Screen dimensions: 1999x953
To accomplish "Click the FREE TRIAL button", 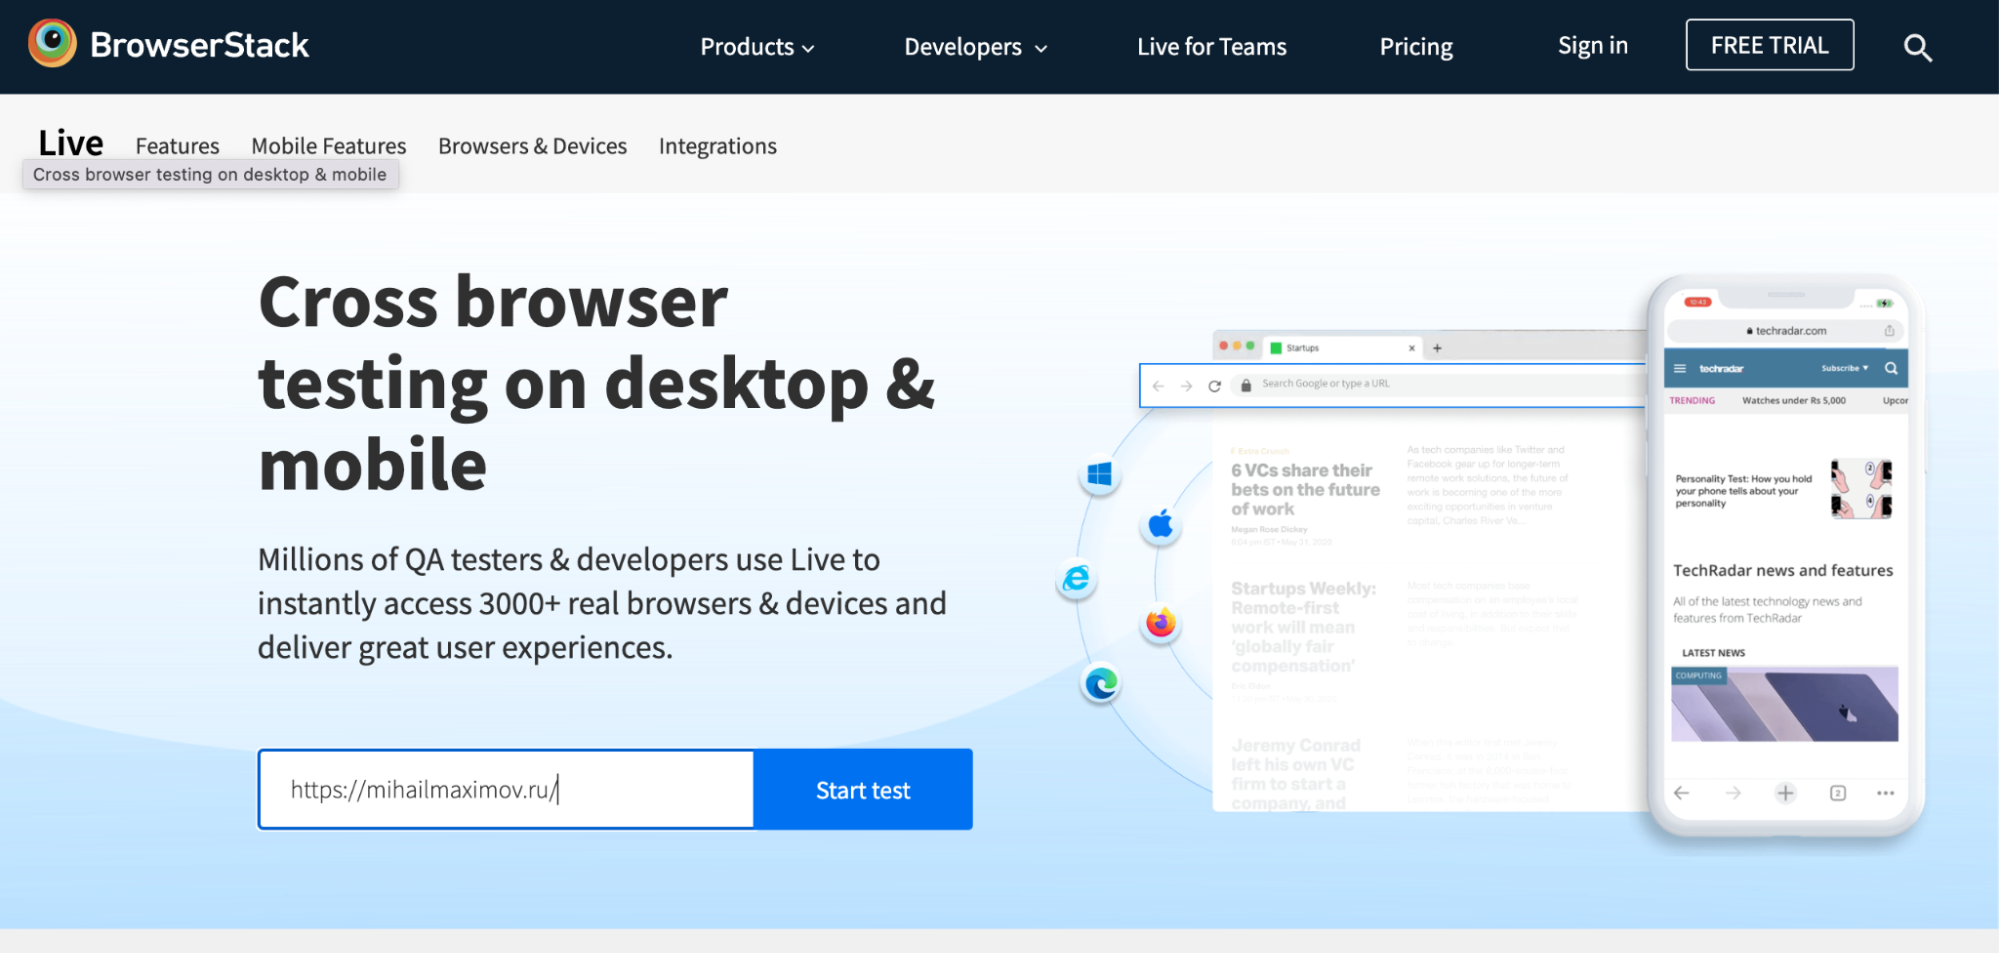I will [x=1769, y=45].
